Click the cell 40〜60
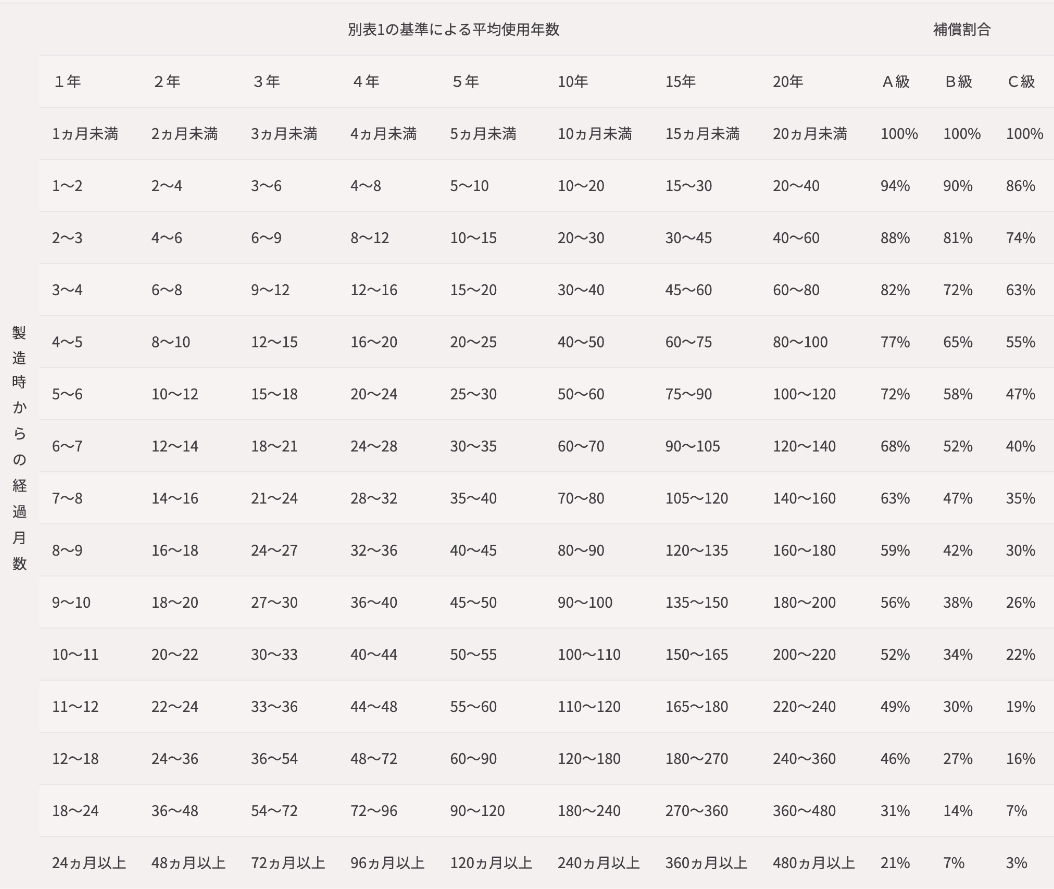The width and height of the screenshot is (1054, 889). [796, 238]
